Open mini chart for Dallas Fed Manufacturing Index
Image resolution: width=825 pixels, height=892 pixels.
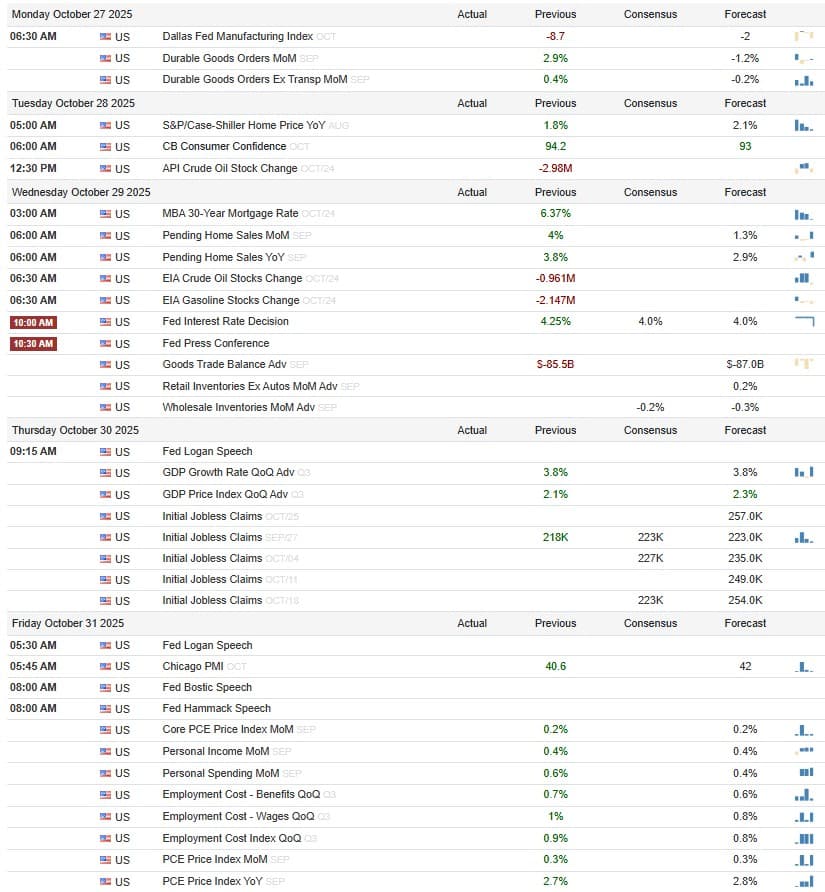(x=803, y=36)
